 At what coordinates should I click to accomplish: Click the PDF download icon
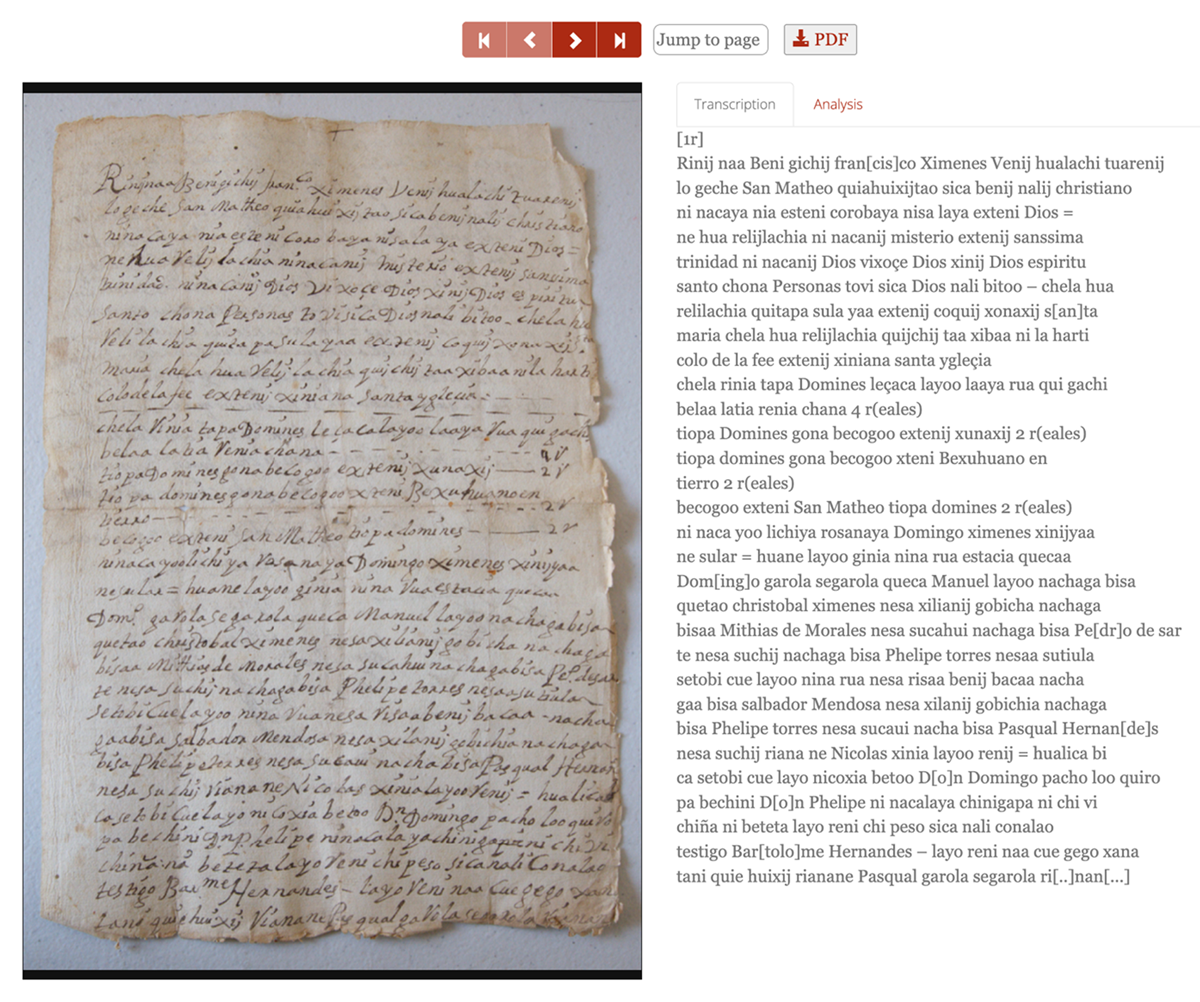pyautogui.click(x=800, y=40)
